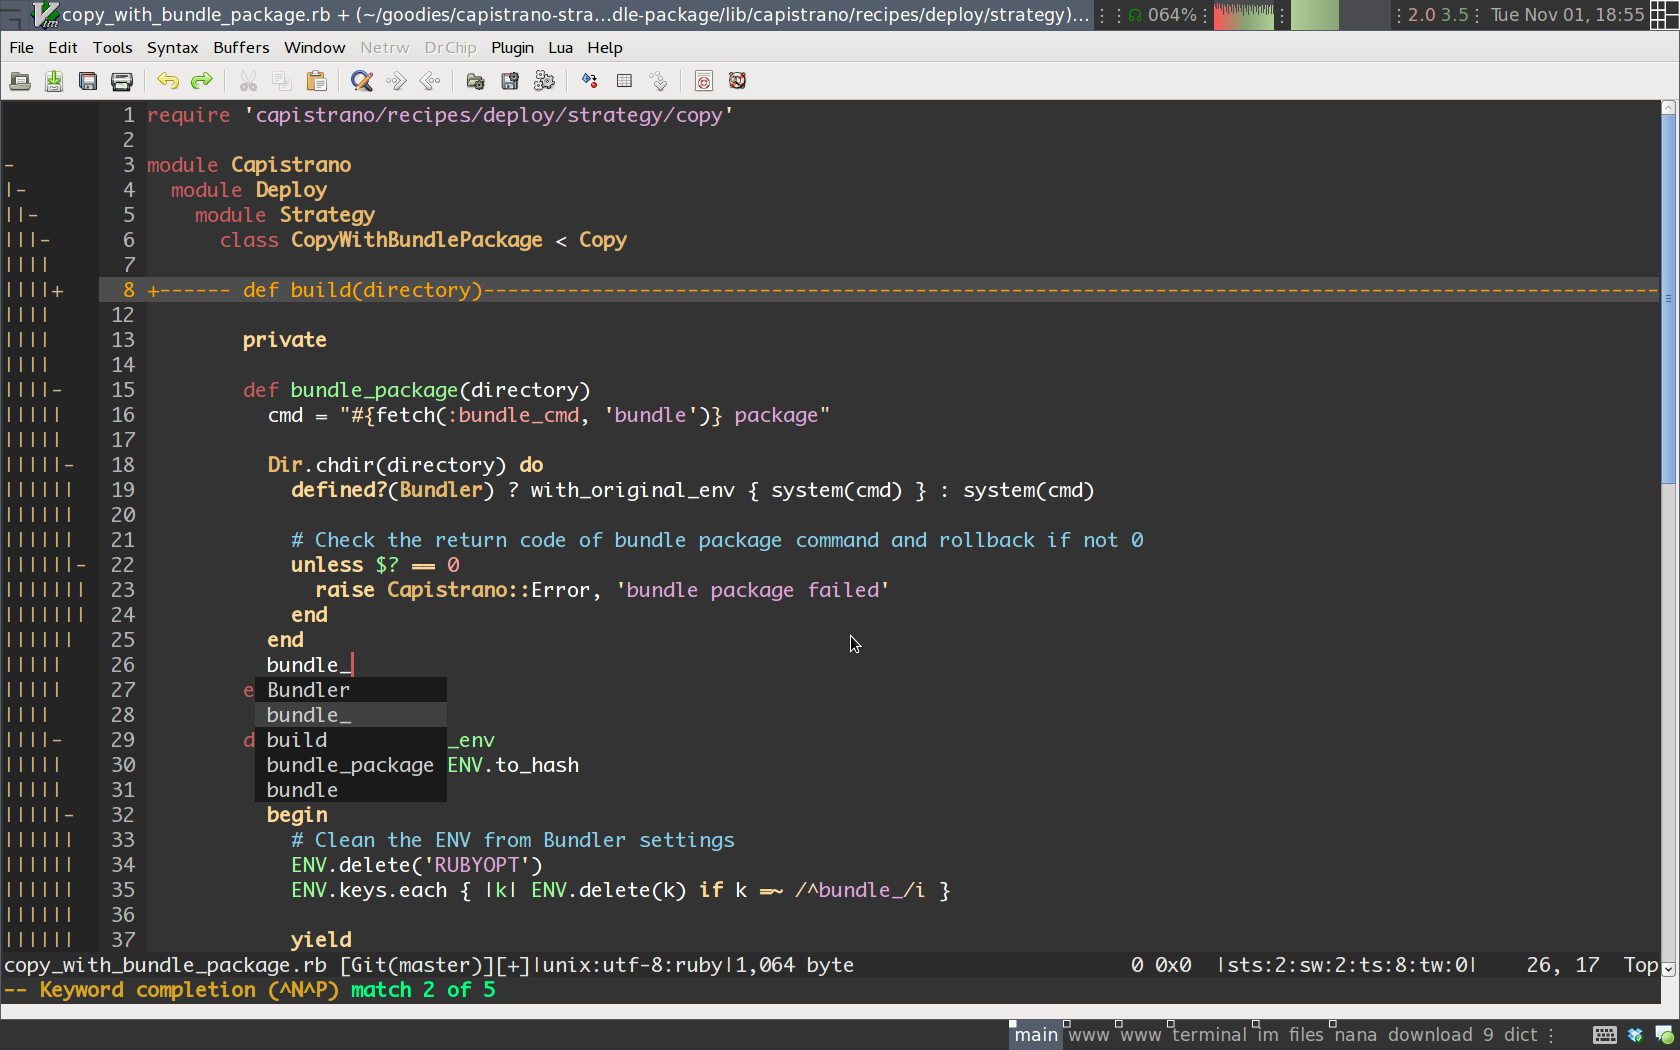The image size is (1680, 1050).
Task: Click the Find Previous arrow icon
Action: tap(430, 81)
